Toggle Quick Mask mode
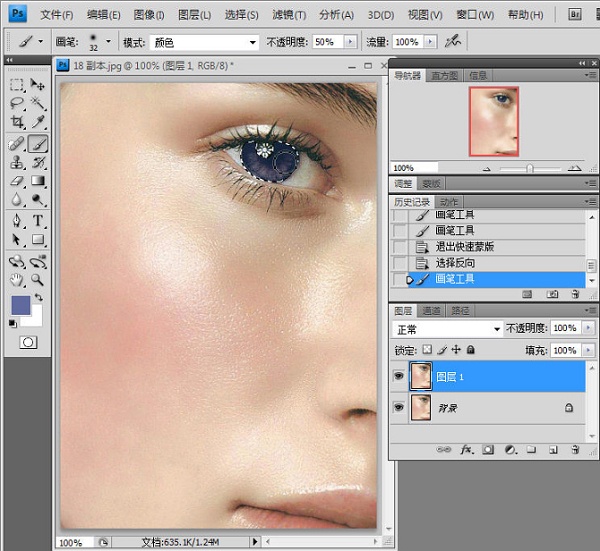 coord(28,342)
